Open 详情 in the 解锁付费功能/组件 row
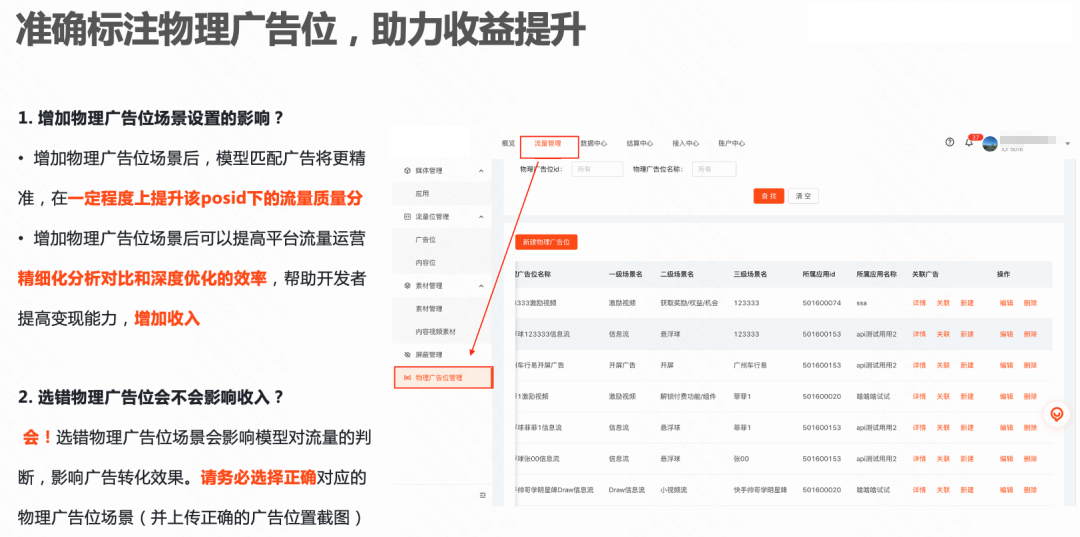Screen dimensions: 1080x537 (x=919, y=397)
